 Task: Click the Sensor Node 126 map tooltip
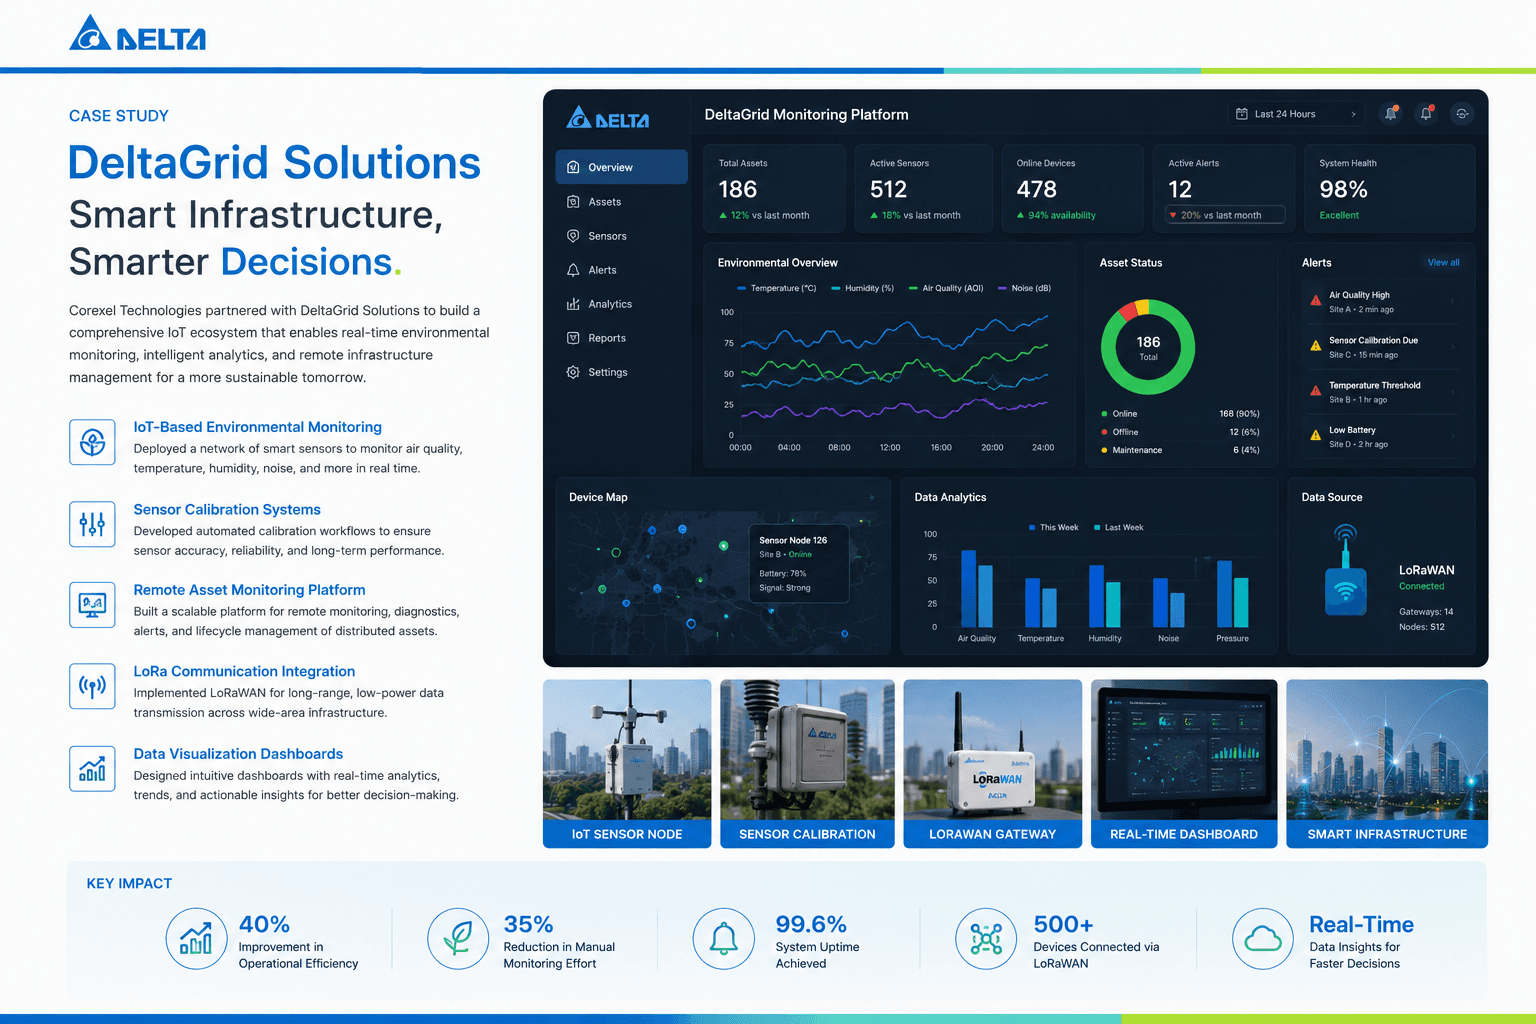point(799,563)
